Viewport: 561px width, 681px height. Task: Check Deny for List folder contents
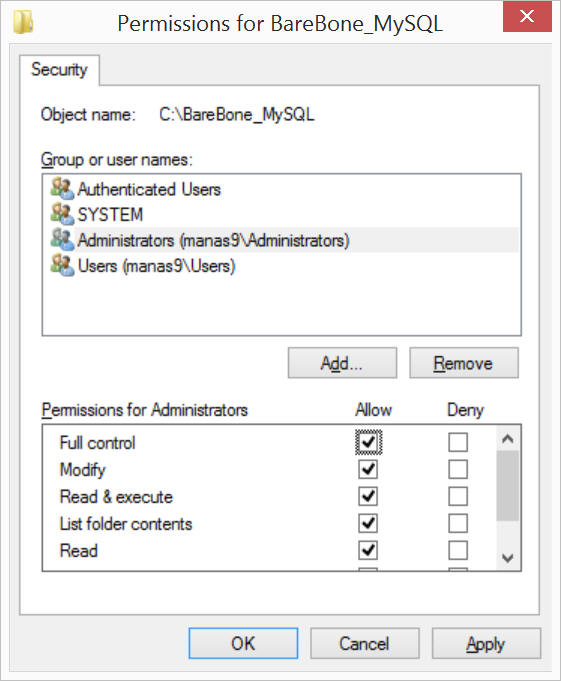[458, 523]
